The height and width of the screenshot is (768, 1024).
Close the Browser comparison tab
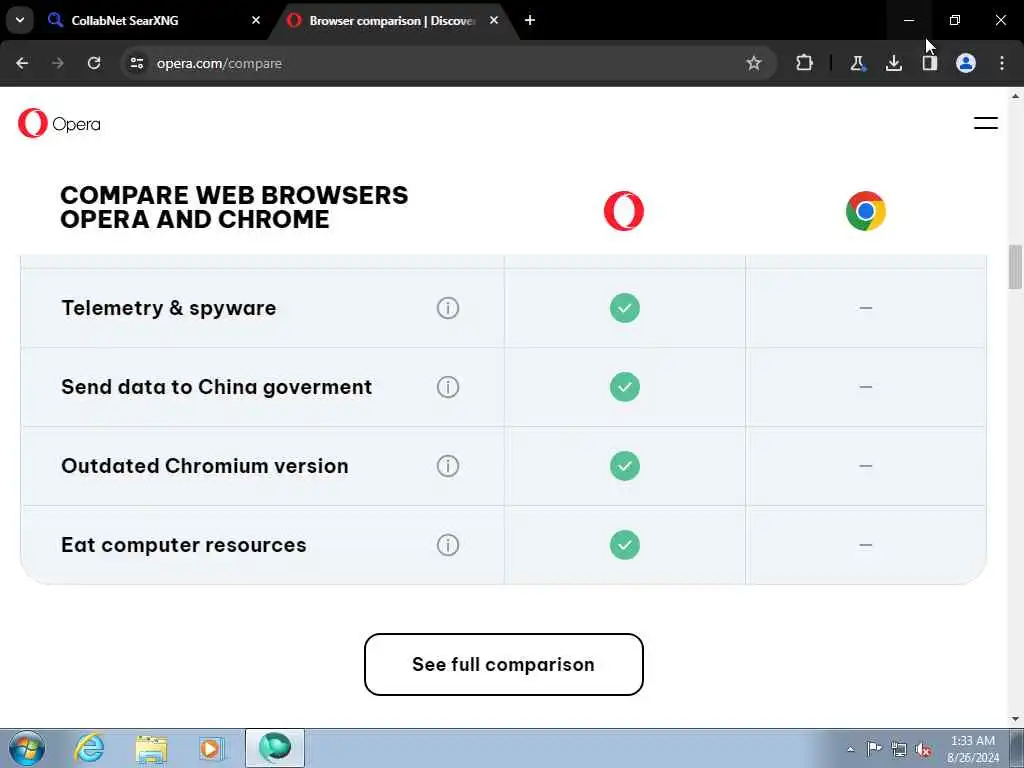coord(494,20)
